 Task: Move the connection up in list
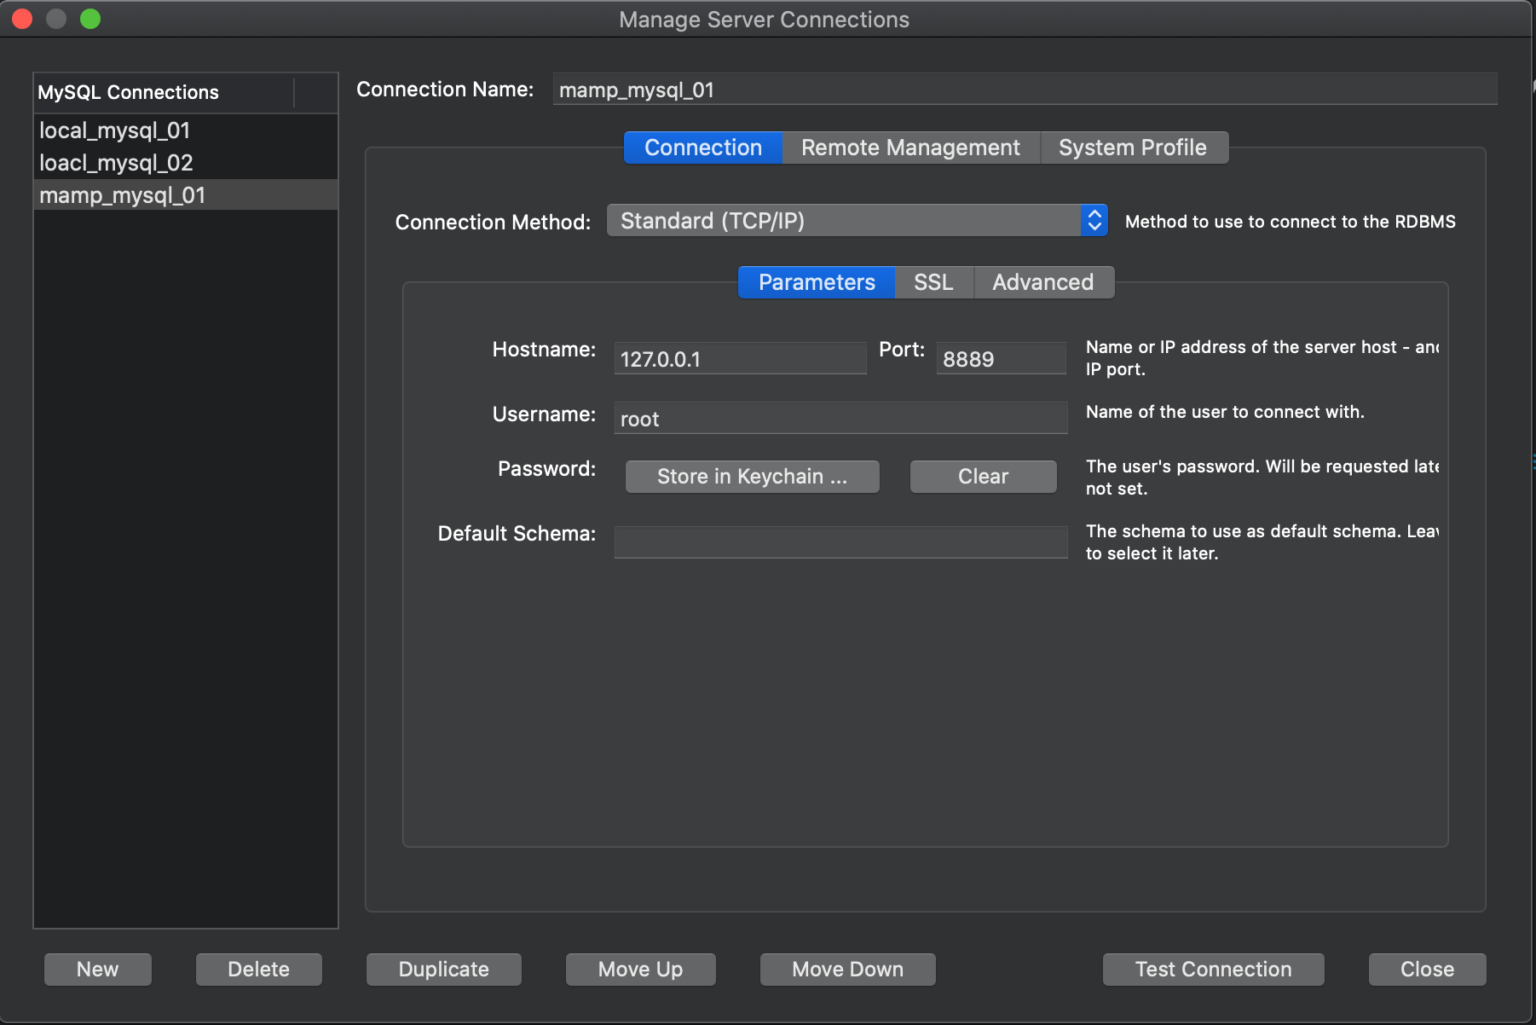[x=640, y=969]
